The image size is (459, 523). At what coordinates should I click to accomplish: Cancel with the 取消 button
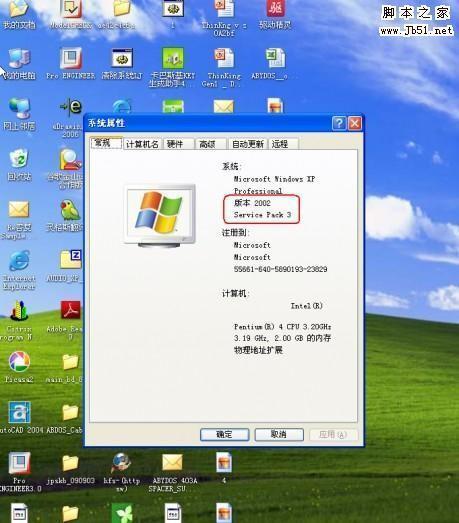point(279,435)
